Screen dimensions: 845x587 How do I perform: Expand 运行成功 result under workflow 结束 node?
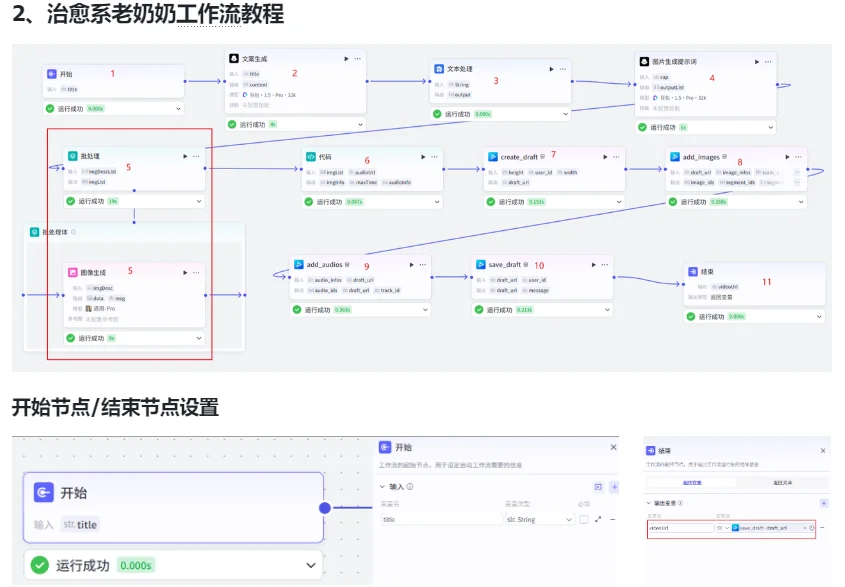[819, 316]
